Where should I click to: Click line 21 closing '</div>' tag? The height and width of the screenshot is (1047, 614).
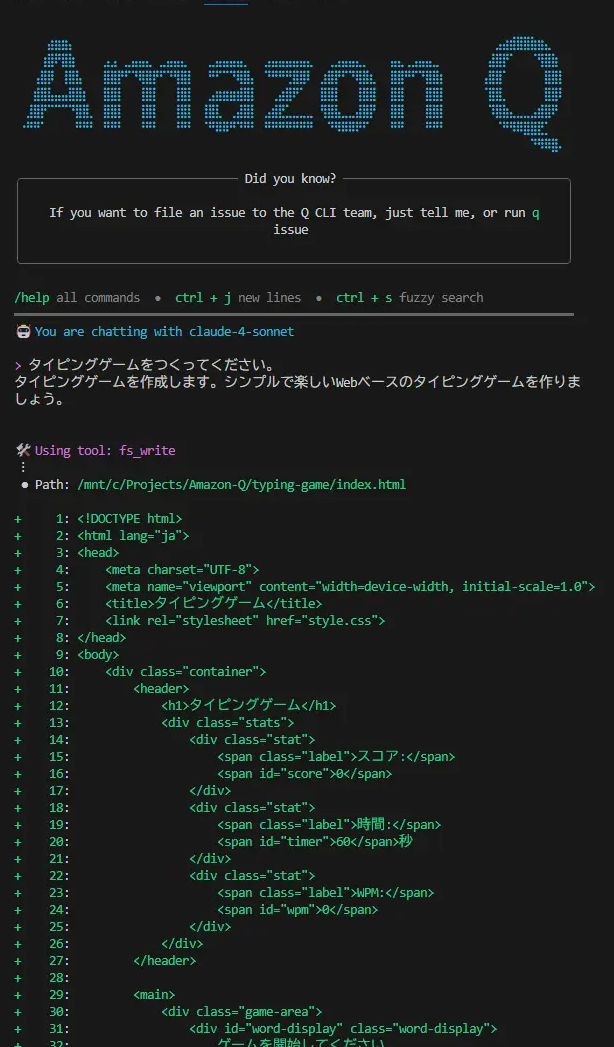click(210, 859)
